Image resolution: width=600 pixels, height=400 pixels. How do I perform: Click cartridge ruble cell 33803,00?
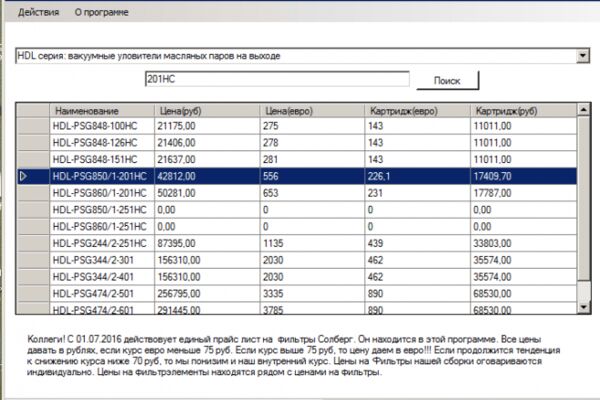click(523, 243)
